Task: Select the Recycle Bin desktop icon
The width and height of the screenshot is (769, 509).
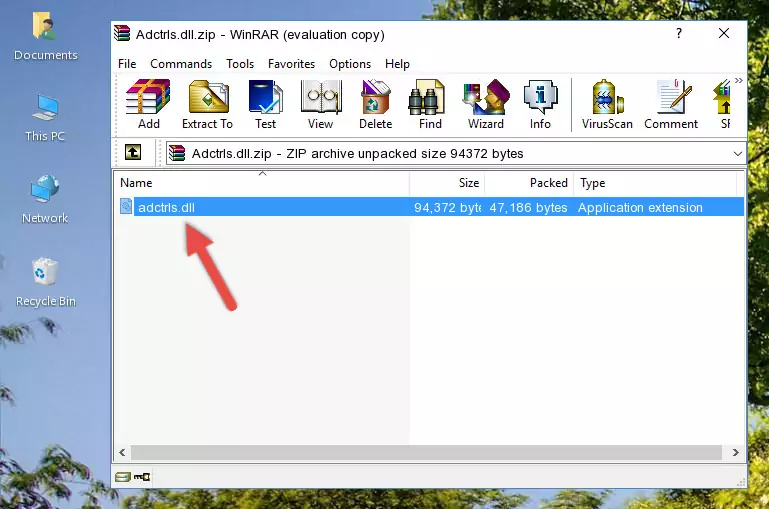Action: [x=45, y=282]
